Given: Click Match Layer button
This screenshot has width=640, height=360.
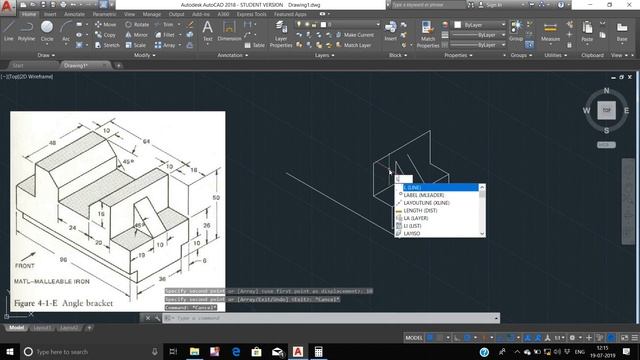Looking at the screenshot, I should pyautogui.click(x=353, y=45).
